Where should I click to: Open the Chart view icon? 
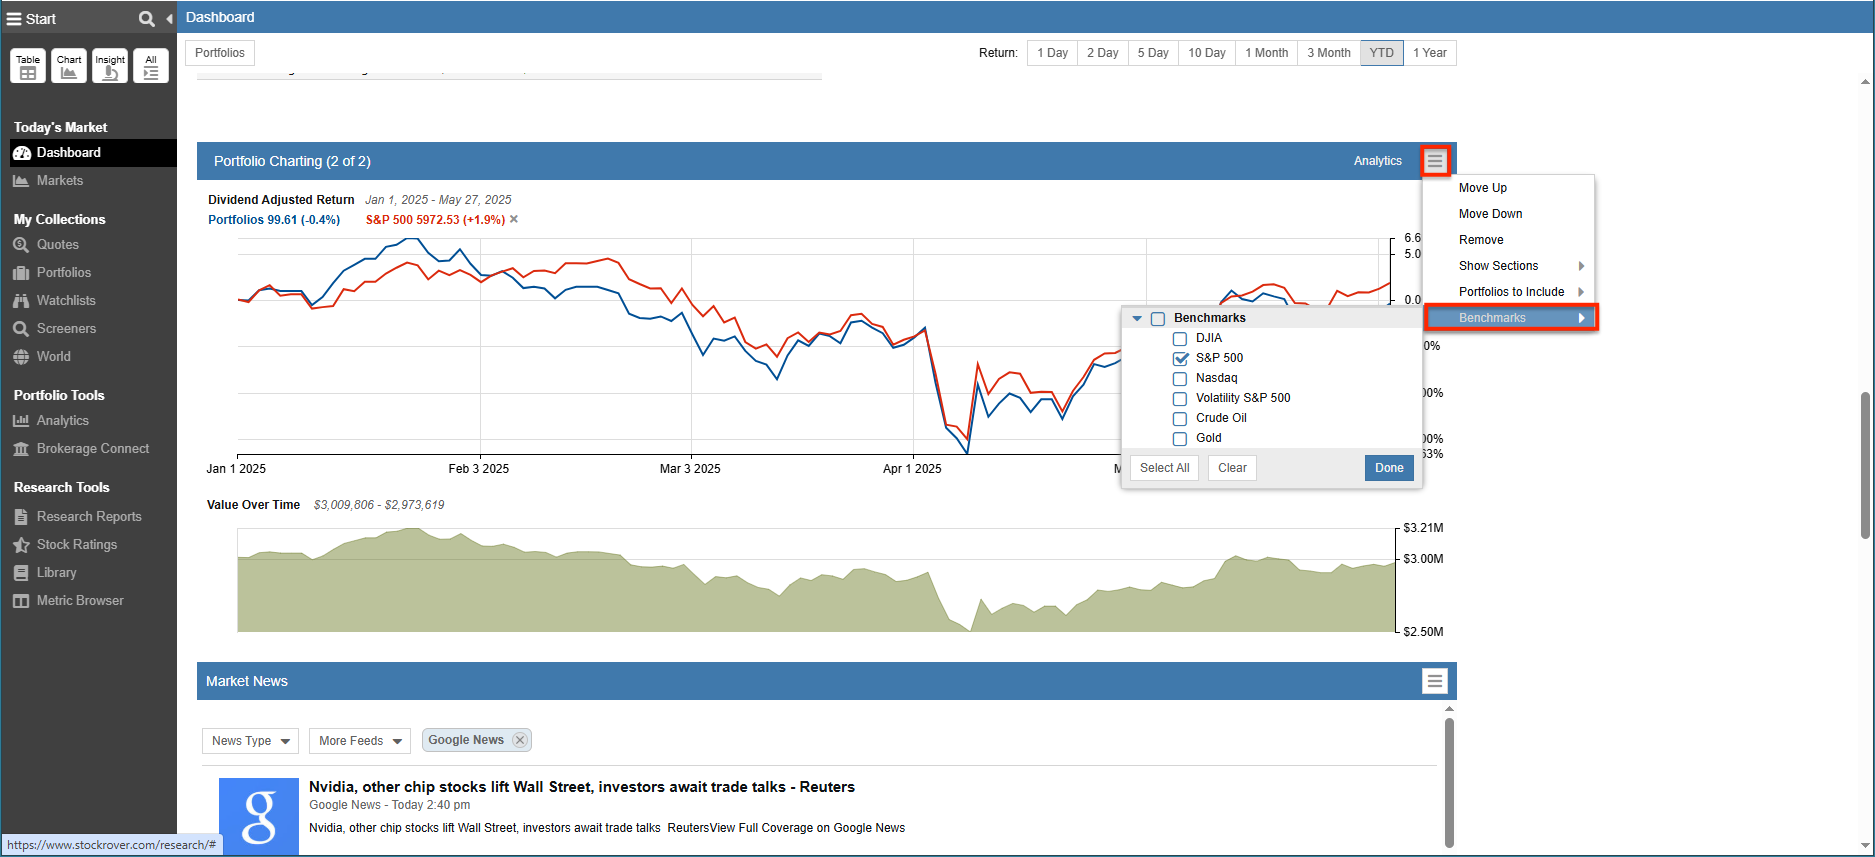(69, 66)
